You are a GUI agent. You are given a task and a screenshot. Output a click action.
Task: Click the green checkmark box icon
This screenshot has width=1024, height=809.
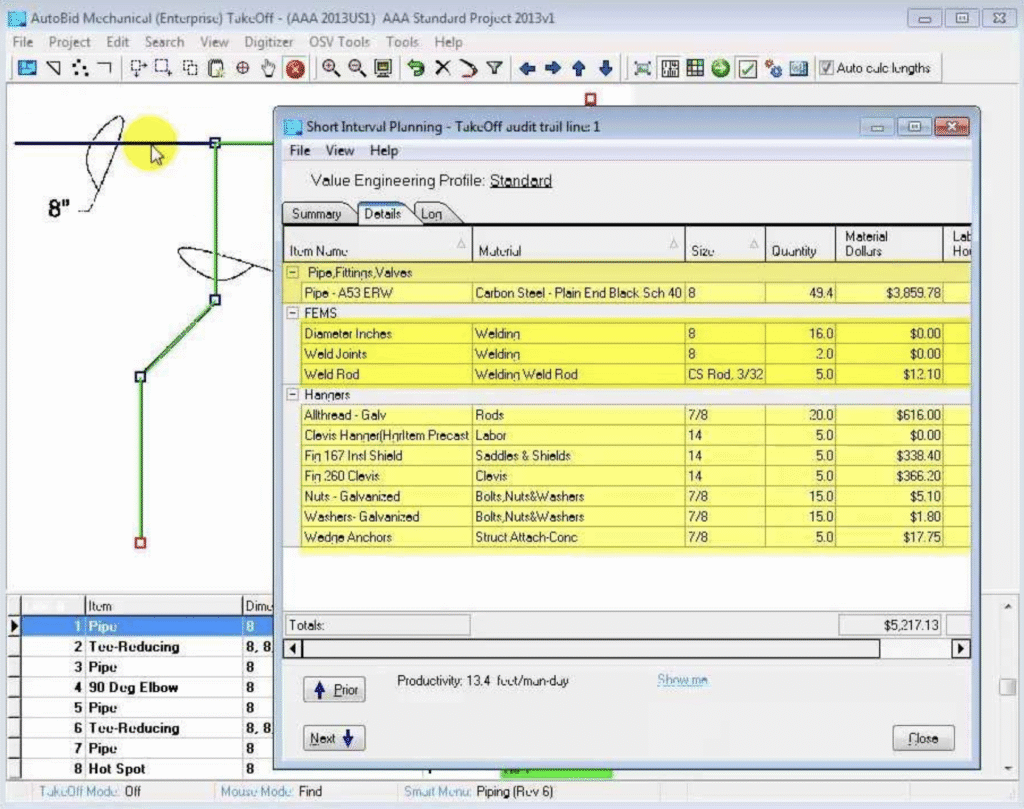(x=747, y=68)
